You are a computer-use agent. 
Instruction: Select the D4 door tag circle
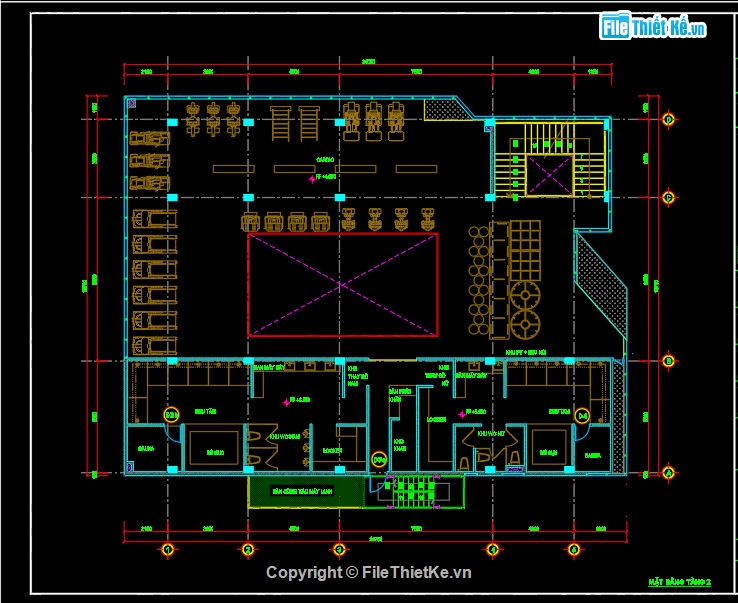click(x=582, y=416)
